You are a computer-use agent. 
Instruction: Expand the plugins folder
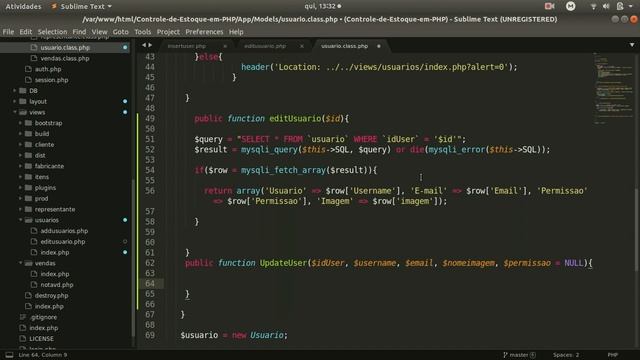click(x=20, y=188)
